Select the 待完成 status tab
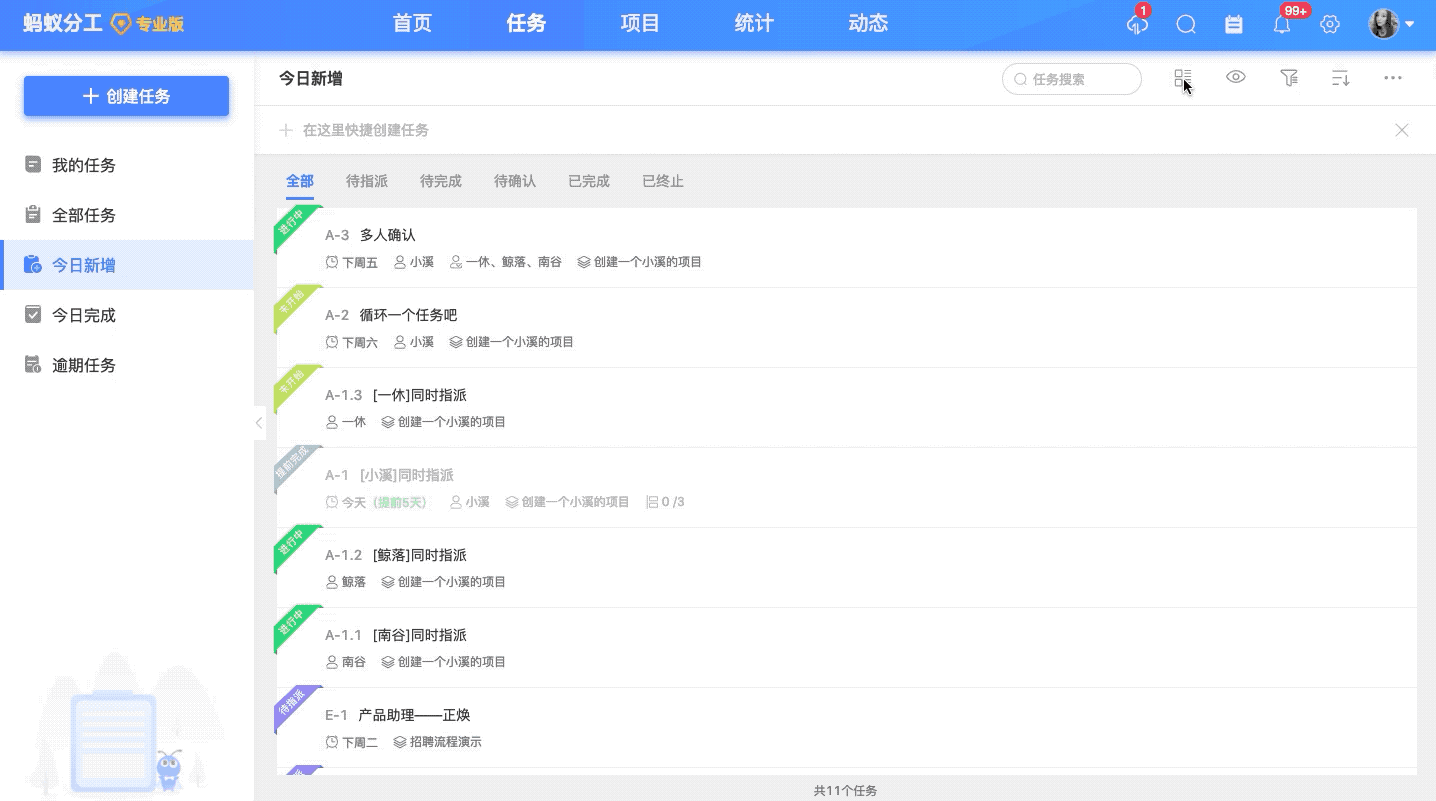This screenshot has width=1436, height=801. pyautogui.click(x=441, y=181)
